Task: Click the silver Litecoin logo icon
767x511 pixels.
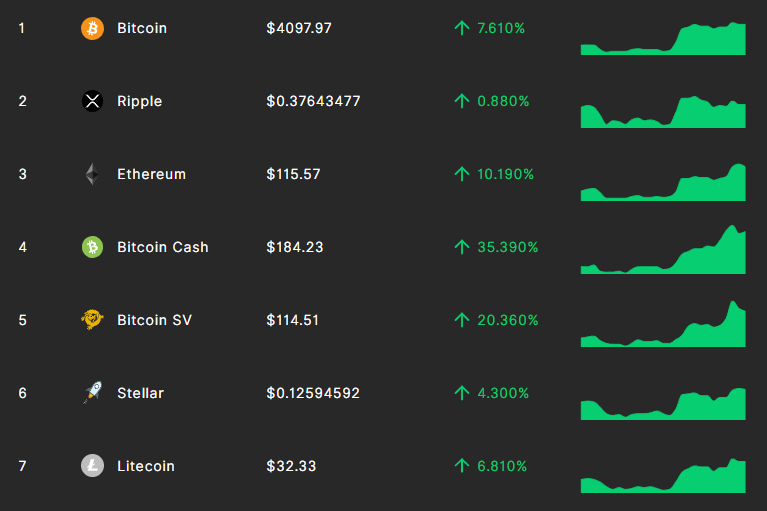Action: (92, 466)
